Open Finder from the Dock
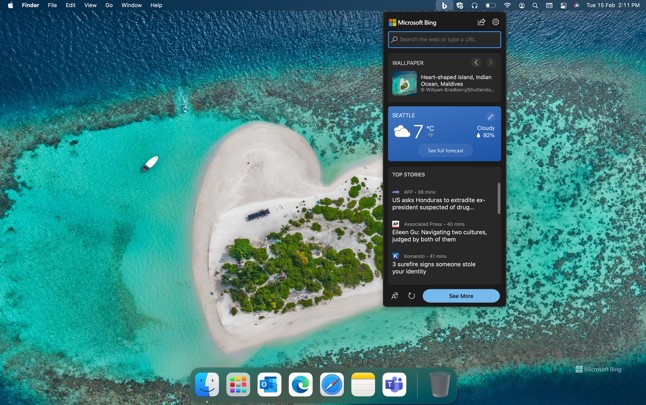 (207, 384)
